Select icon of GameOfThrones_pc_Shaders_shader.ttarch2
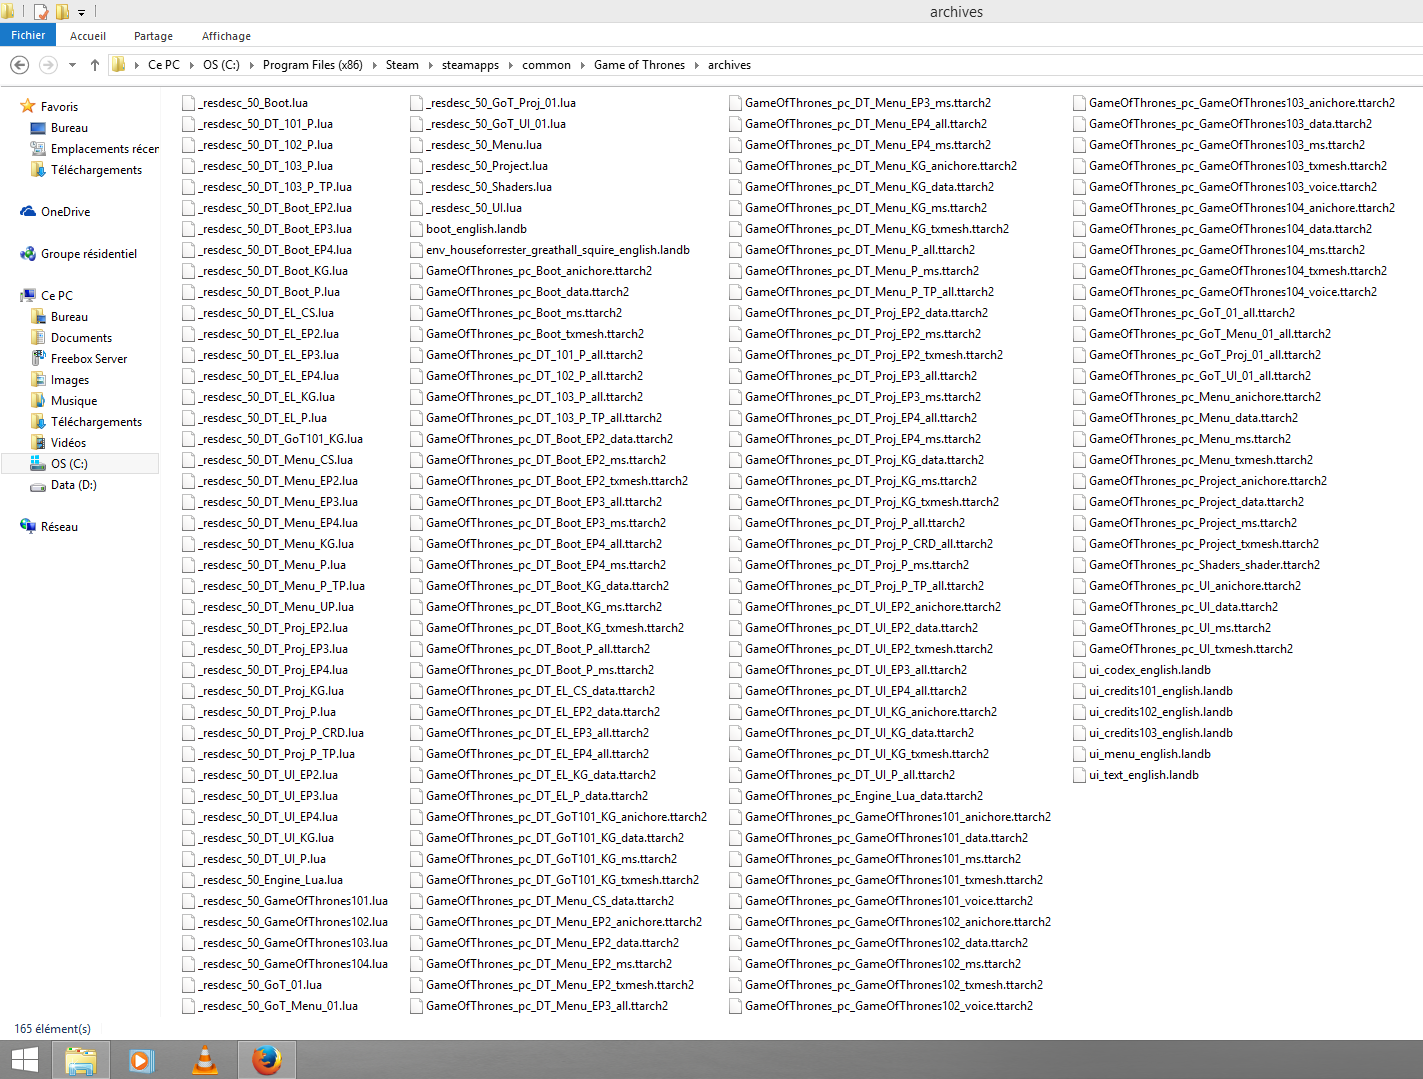The height and width of the screenshot is (1079, 1423). 1080,565
